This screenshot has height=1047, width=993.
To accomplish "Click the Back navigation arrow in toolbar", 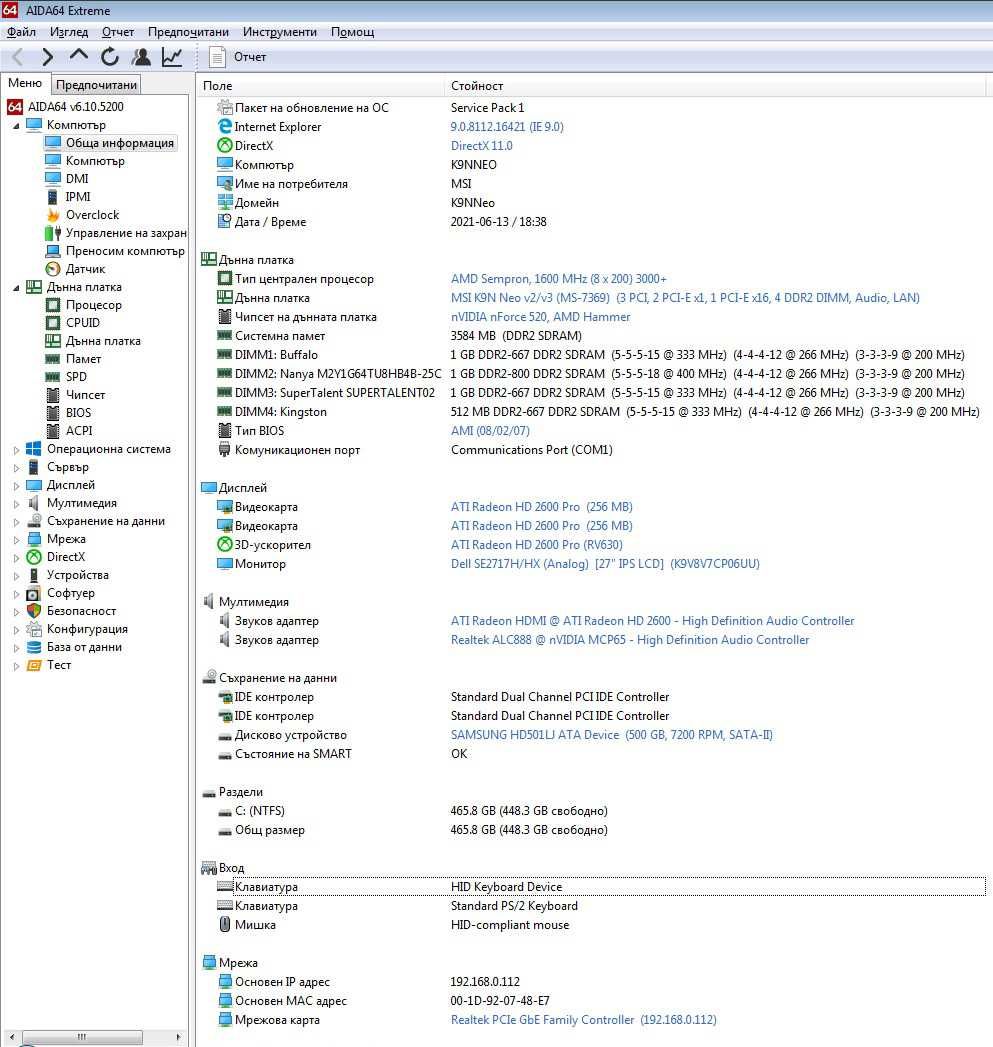I will pos(18,57).
